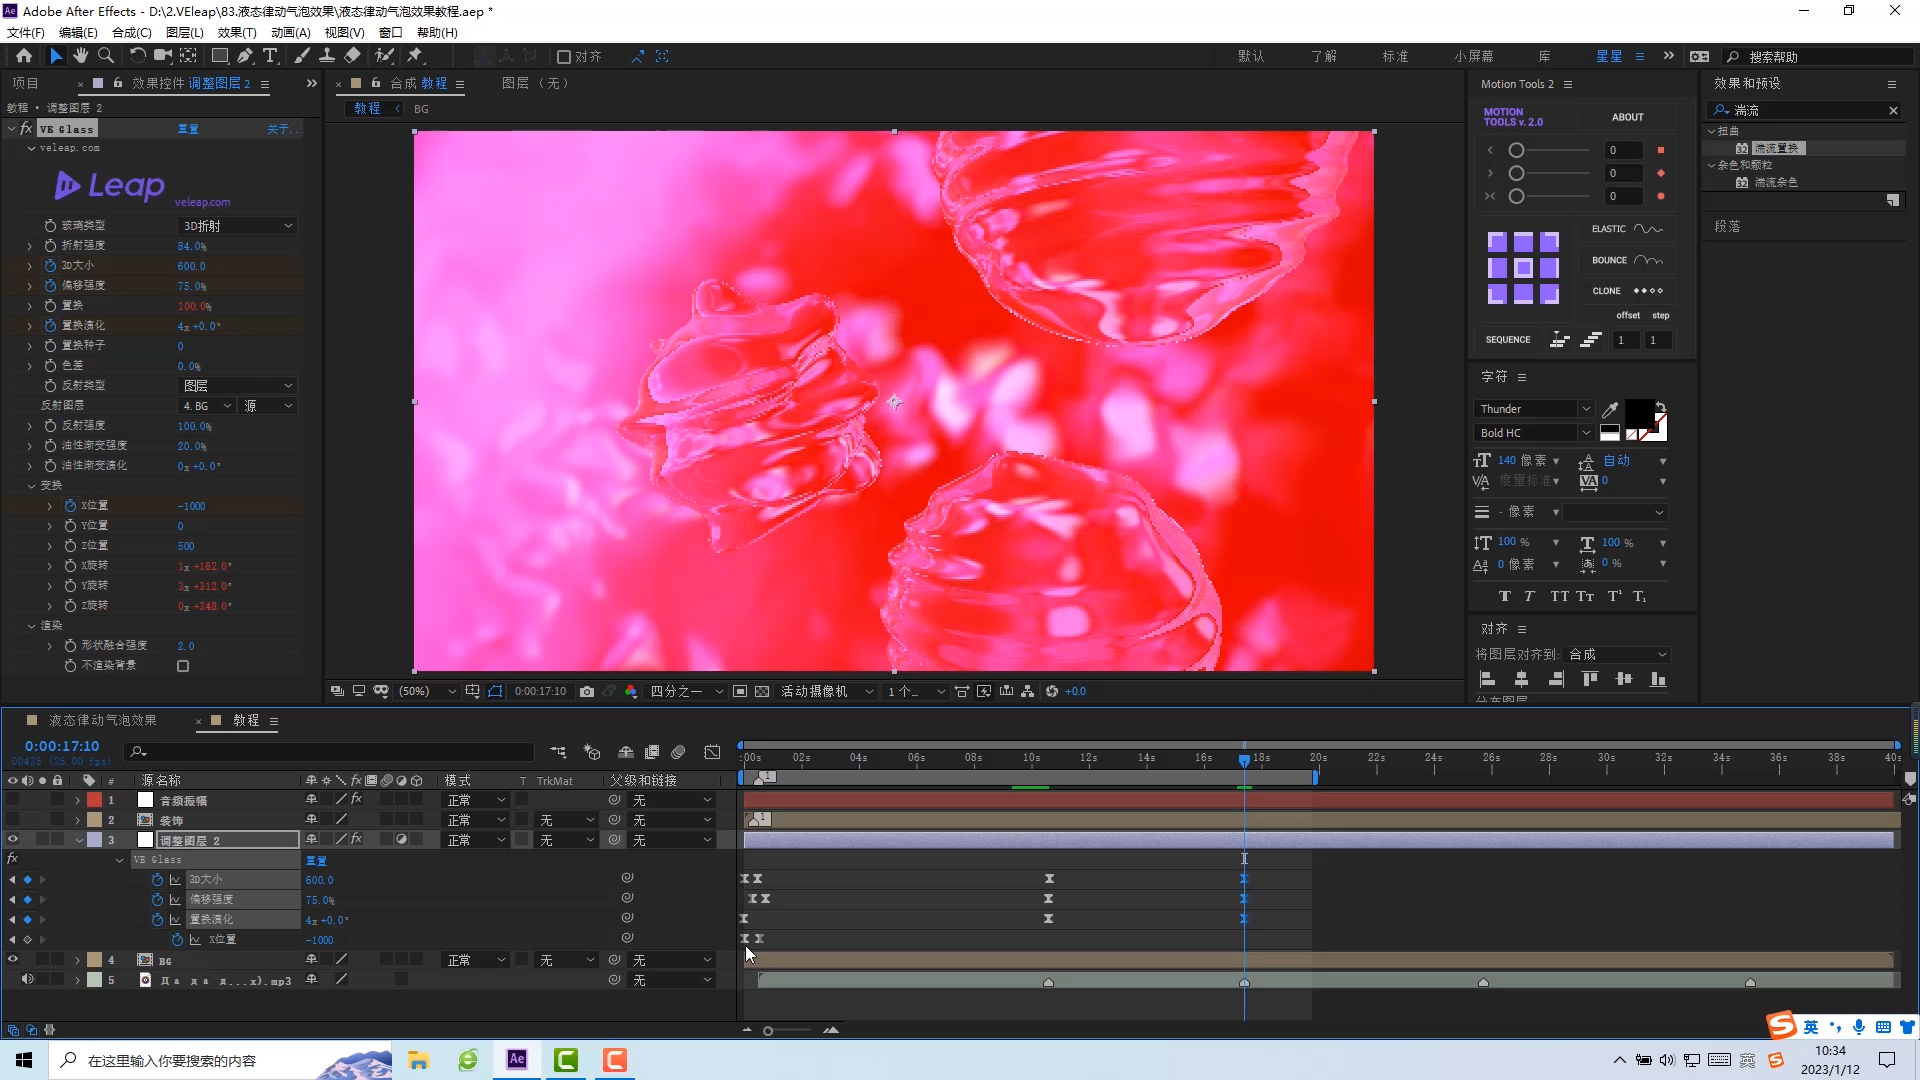Select the Zoom magnifier tool

click(x=106, y=56)
